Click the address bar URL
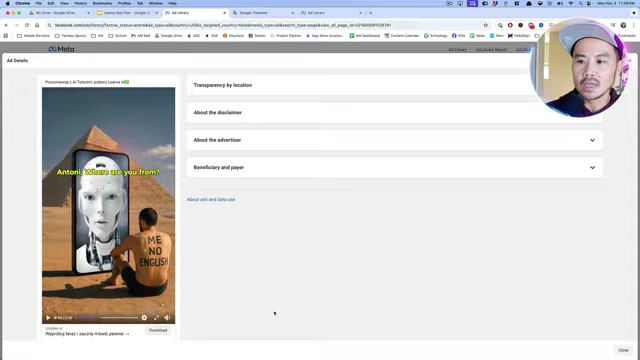The image size is (640, 360). (223, 25)
